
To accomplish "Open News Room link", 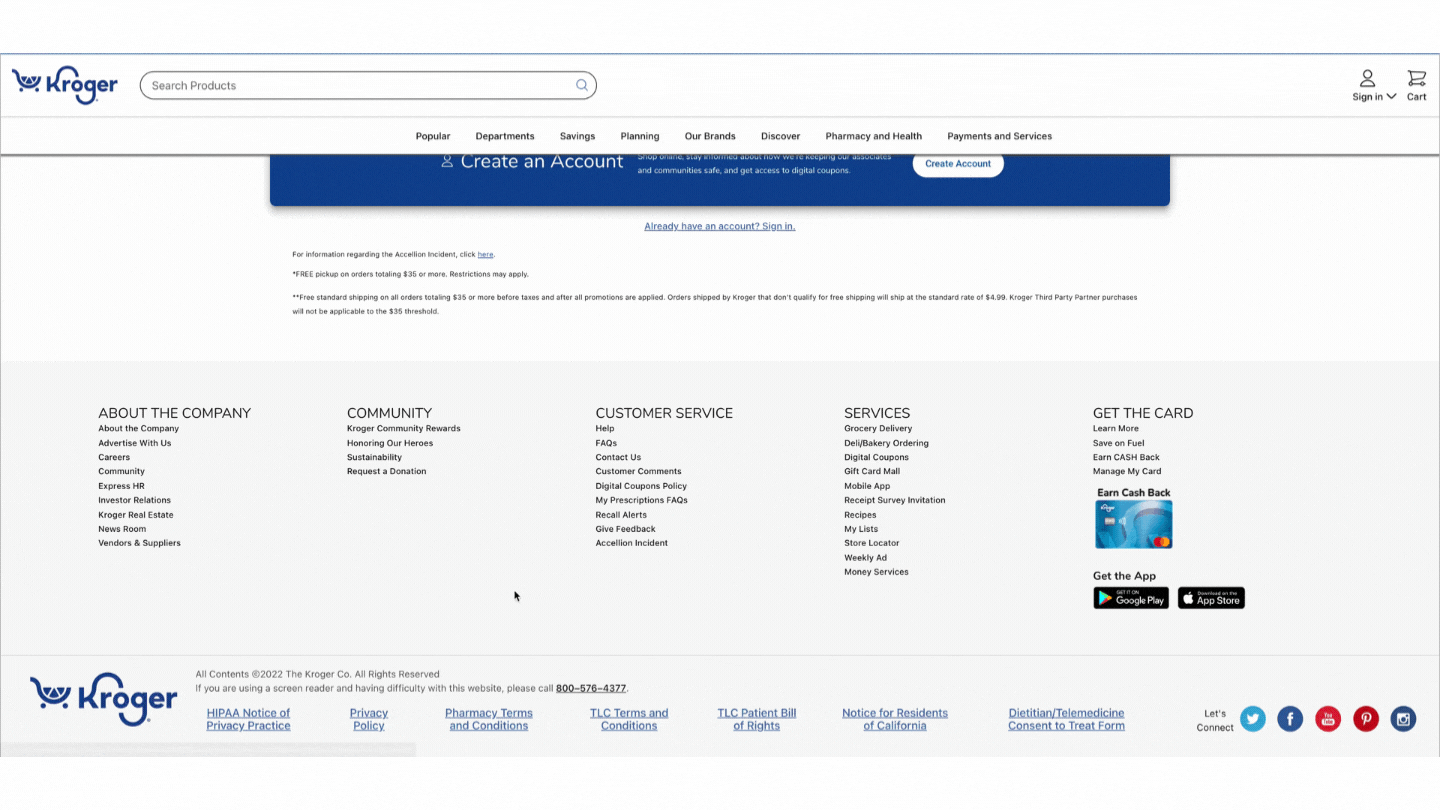I will coord(122,529).
